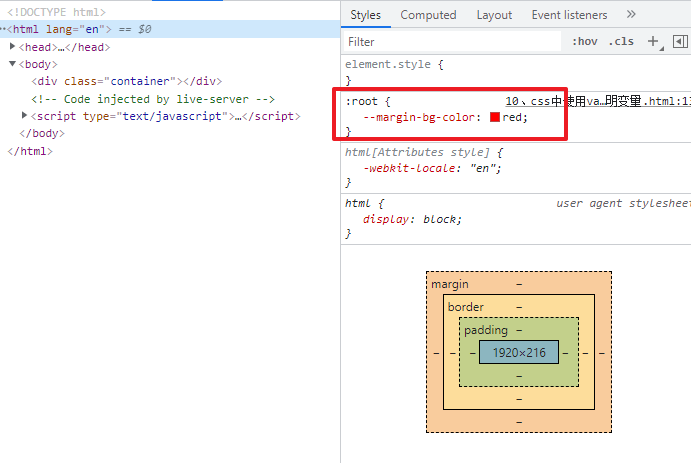Click the padding label in box model
Screen dimensions: 691x463
point(486,330)
